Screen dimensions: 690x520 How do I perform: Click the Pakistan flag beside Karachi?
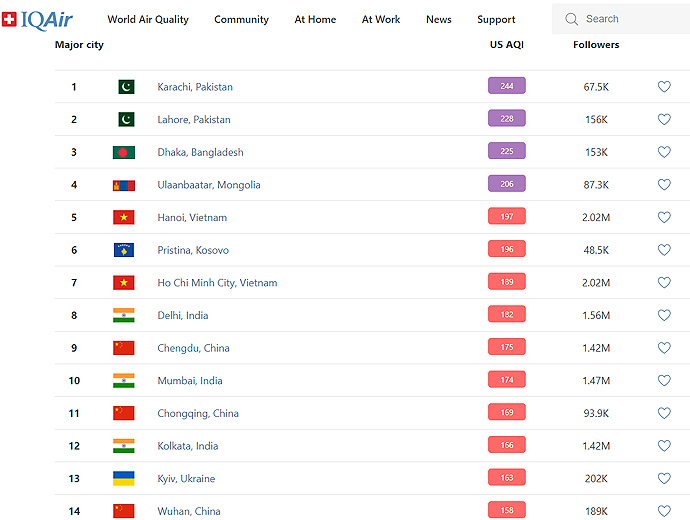pyautogui.click(x=126, y=87)
